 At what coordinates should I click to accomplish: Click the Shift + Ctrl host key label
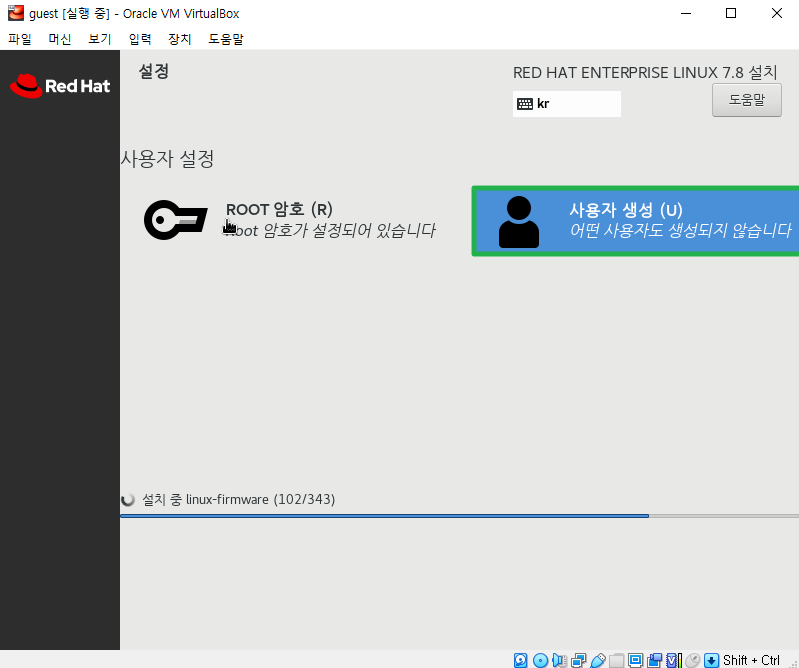point(751,660)
